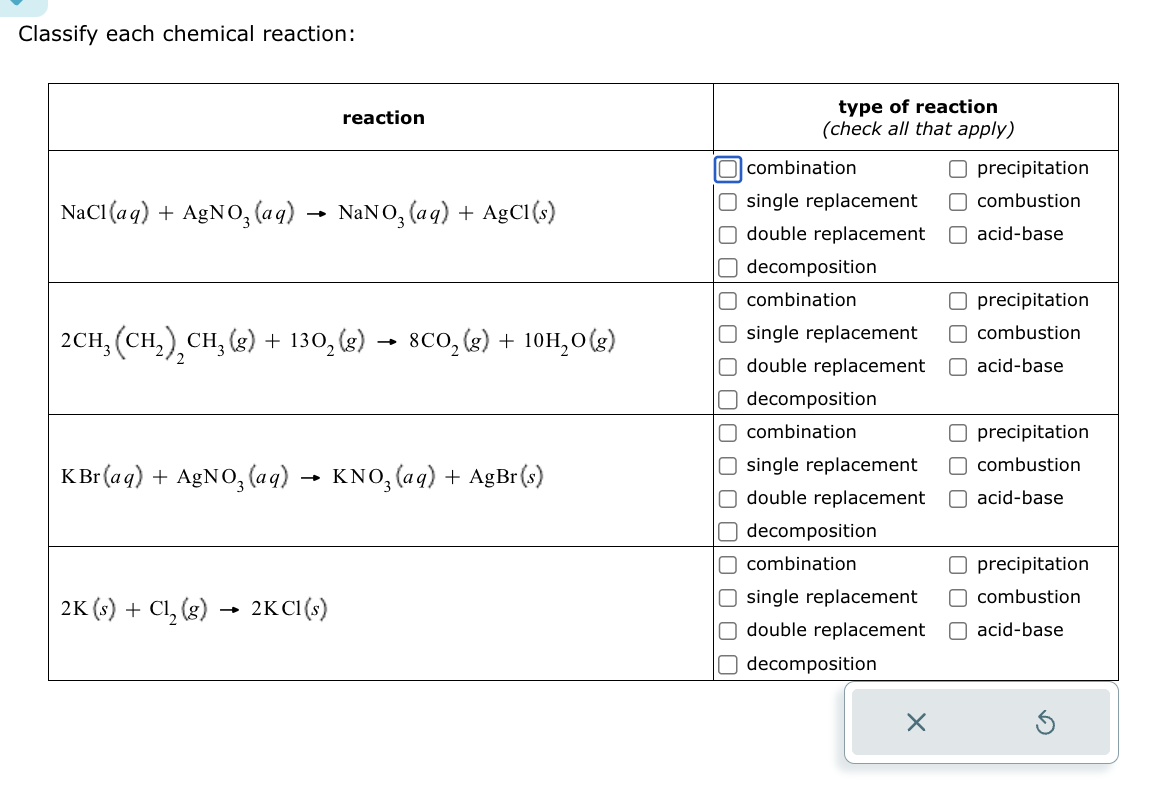Viewport: 1174px width, 786px height.
Task: Check precipitation for the KBr reaction
Action: 957,433
